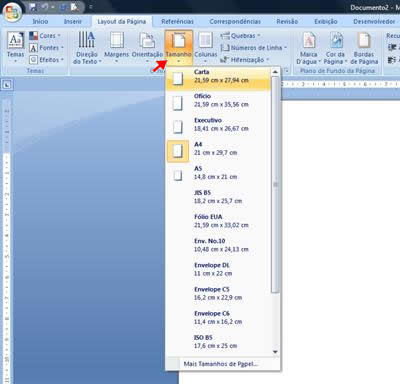Open the Colunas columns menu
Image resolution: width=400 pixels, height=384 pixels.
coord(206,47)
